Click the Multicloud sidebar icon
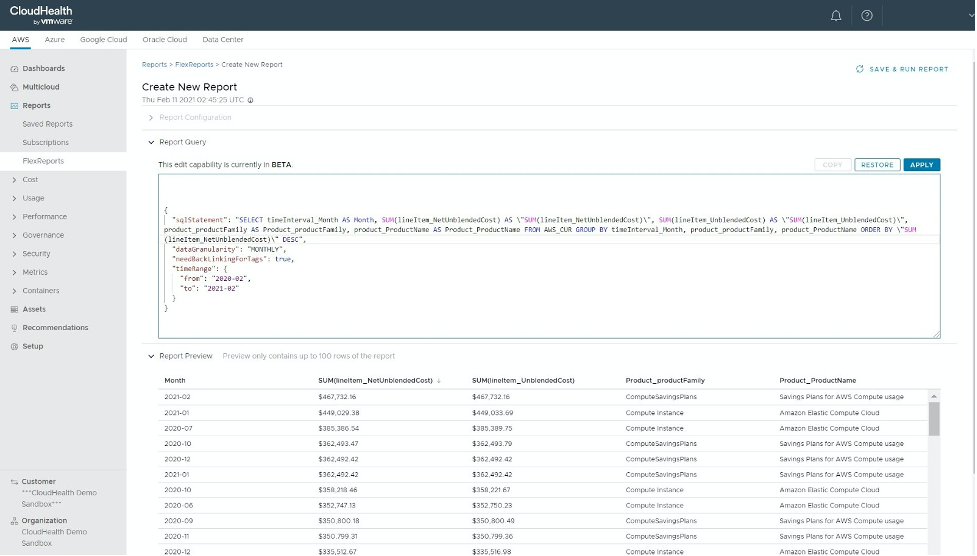This screenshot has height=556, width=977. pyautogui.click(x=14, y=87)
